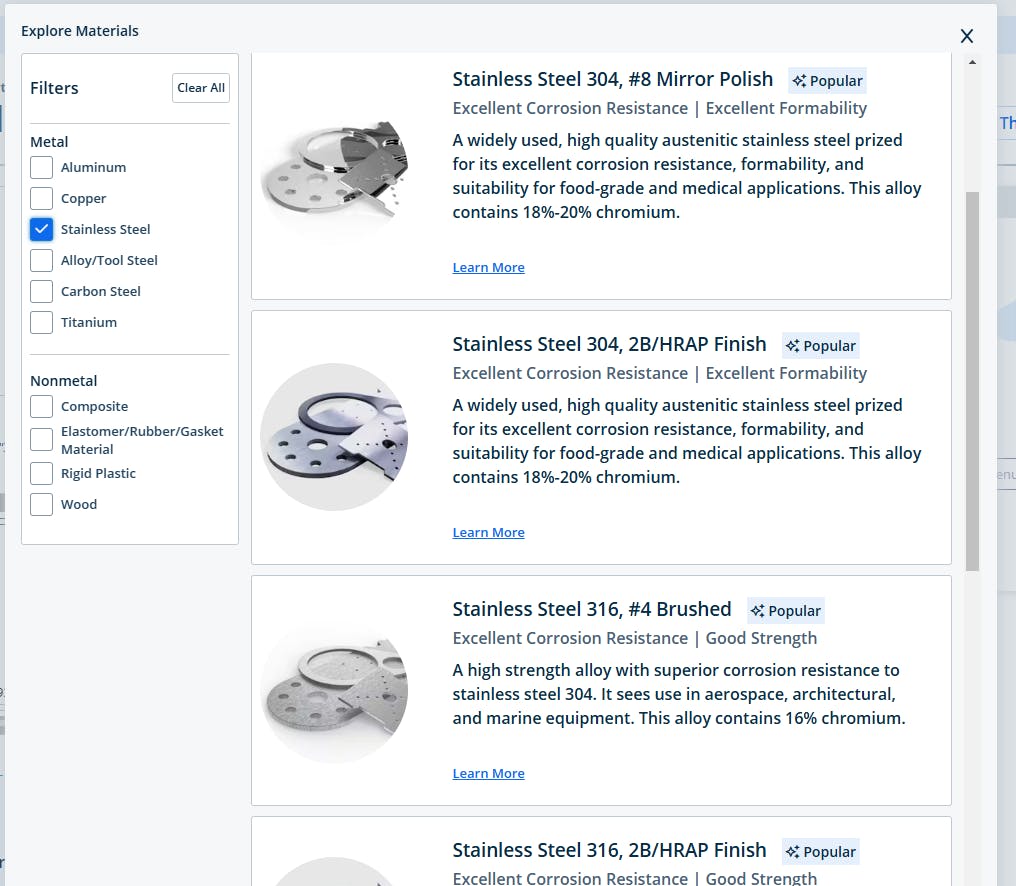Check the Elastomer/Rubber/Gasket Material filter
Viewport: 1016px width, 886px height.
pos(41,440)
